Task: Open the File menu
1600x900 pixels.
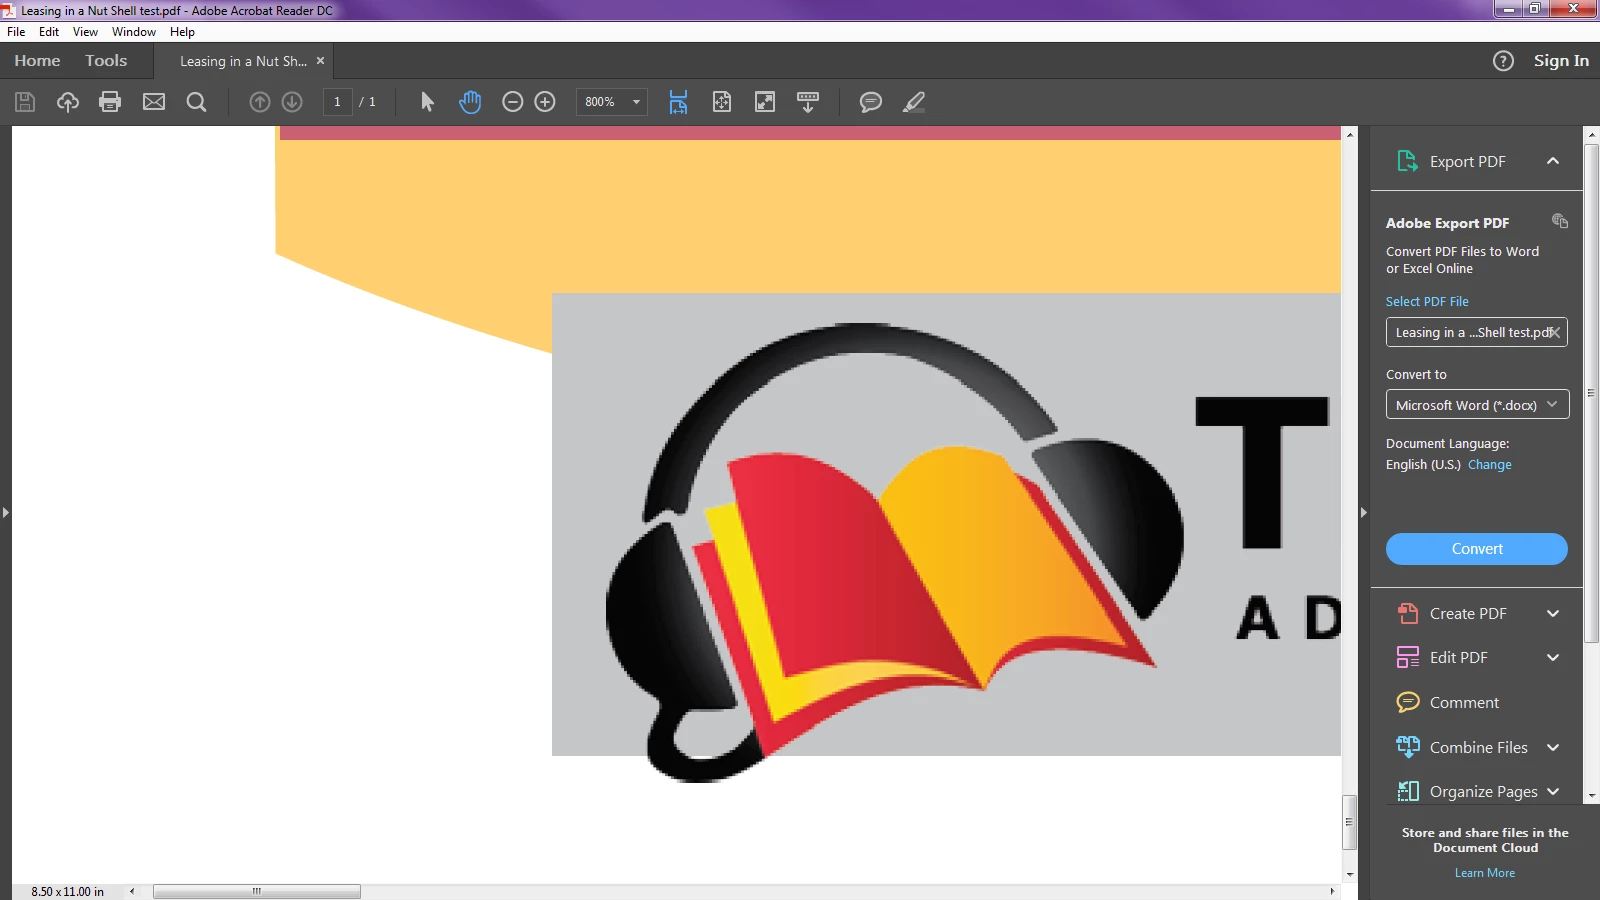Action: tap(16, 32)
